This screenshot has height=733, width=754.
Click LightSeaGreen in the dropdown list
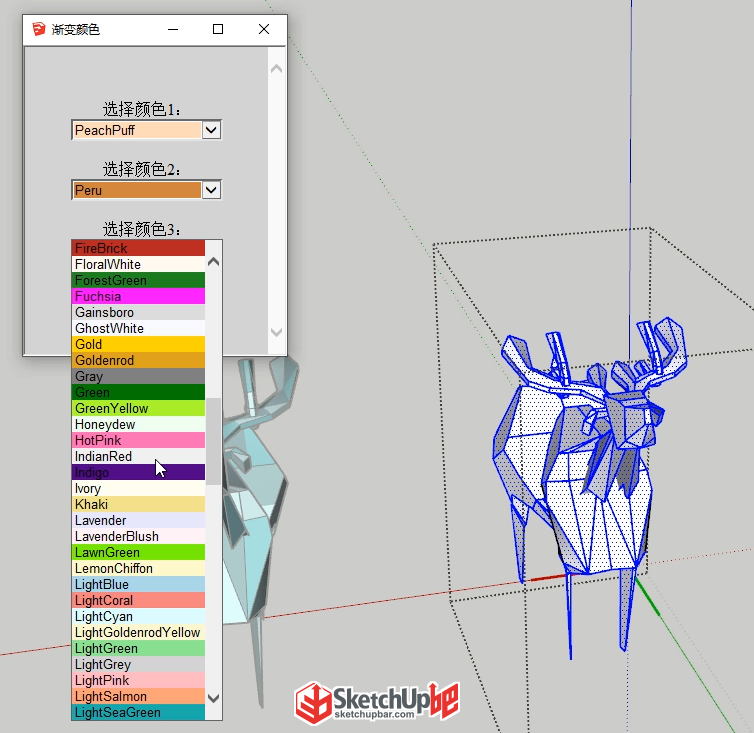click(138, 712)
